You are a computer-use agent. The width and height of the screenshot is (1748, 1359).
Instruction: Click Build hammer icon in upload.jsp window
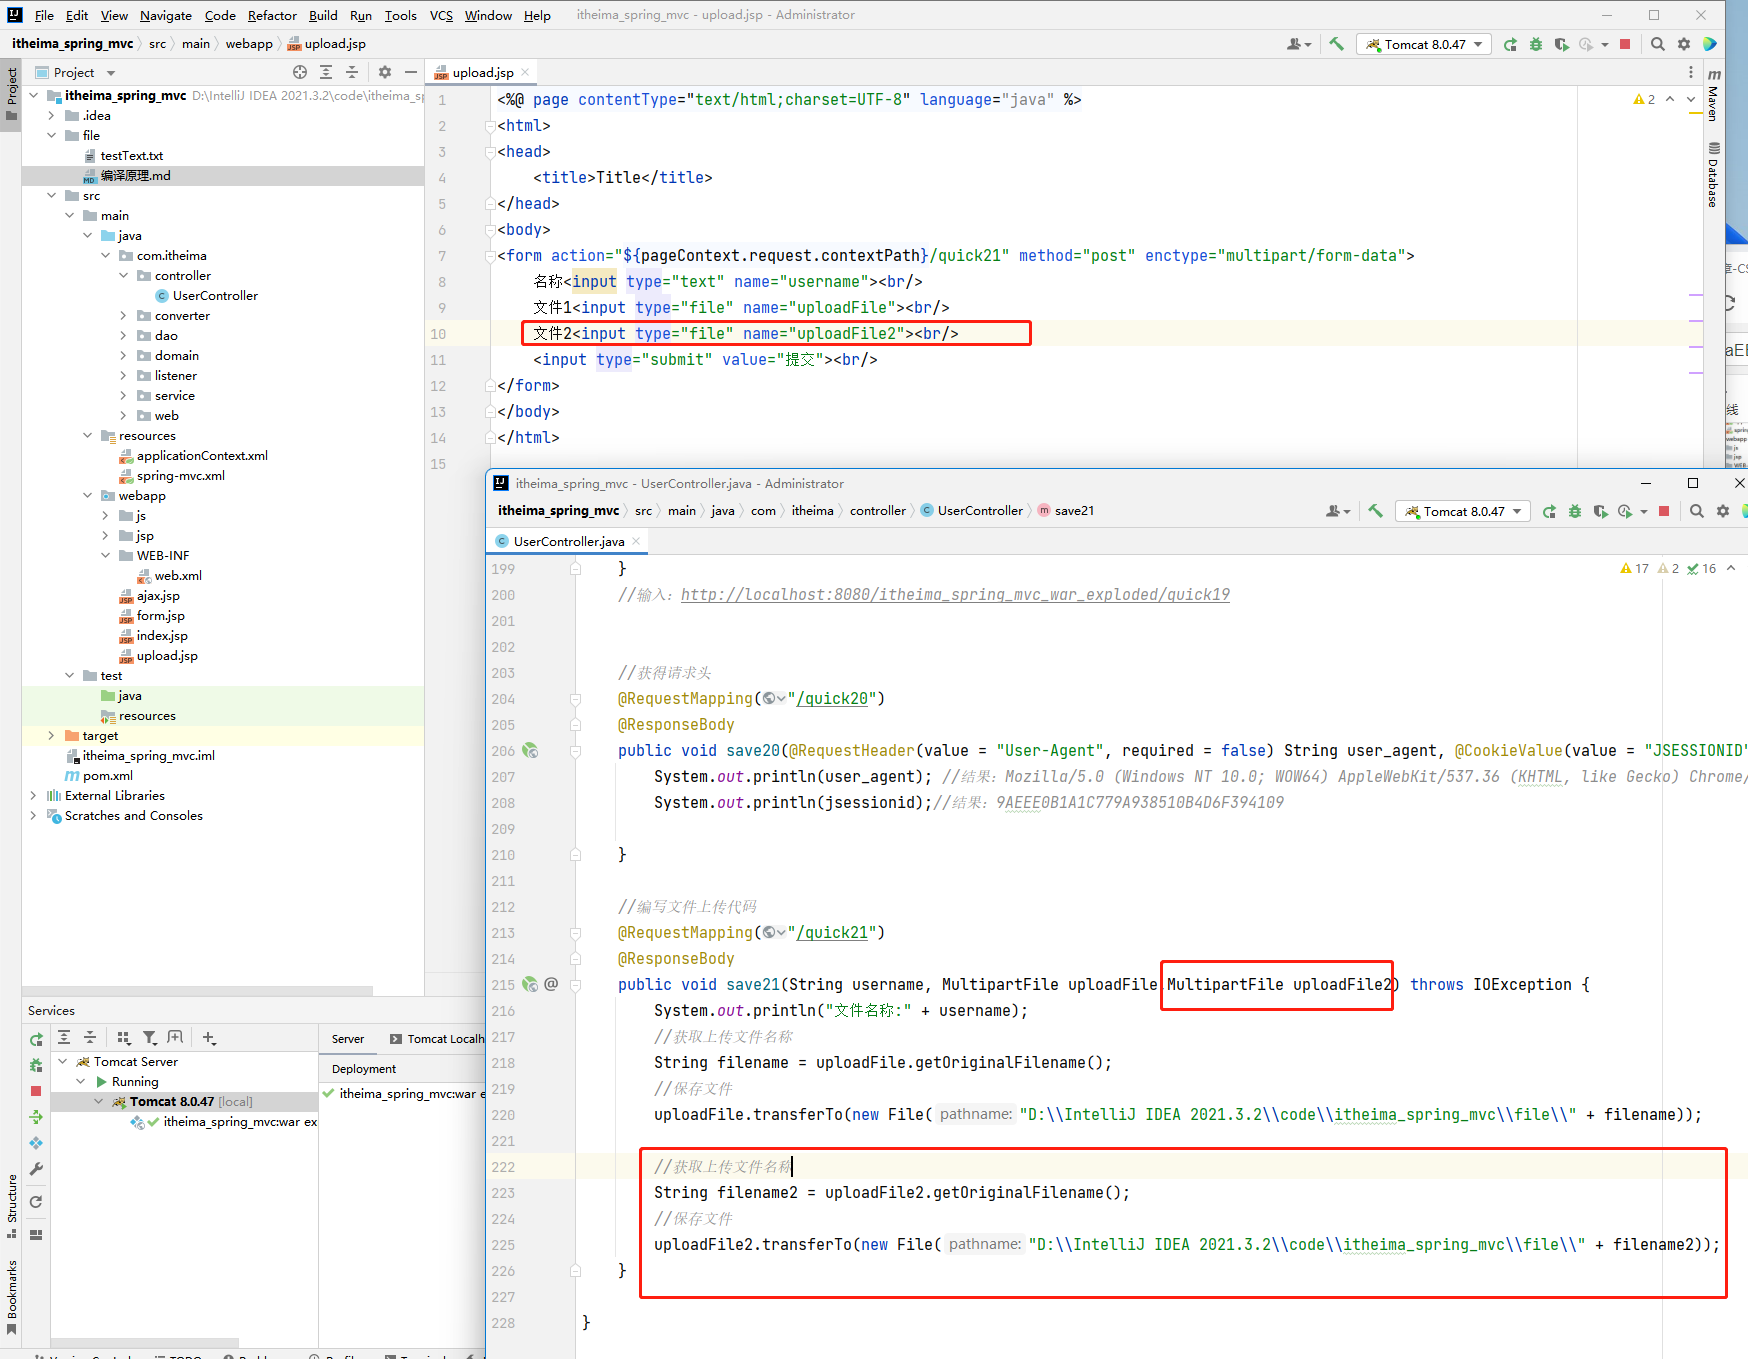click(1336, 44)
